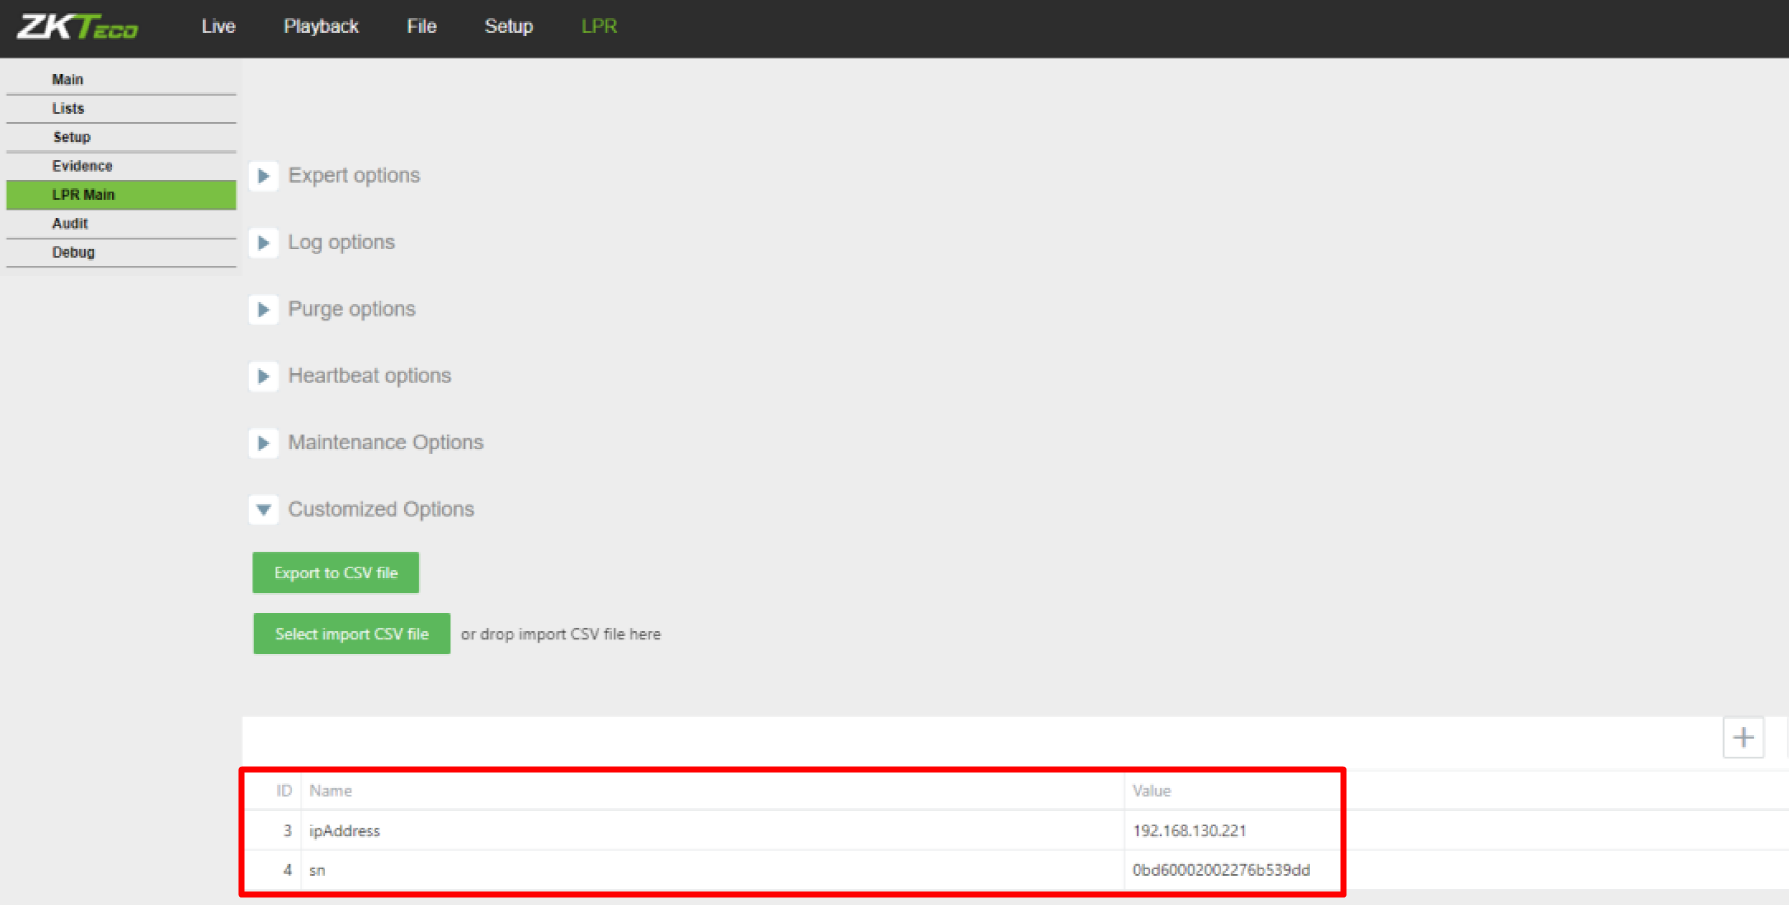Click the Name column header
The width and height of the screenshot is (1789, 905).
(x=330, y=791)
